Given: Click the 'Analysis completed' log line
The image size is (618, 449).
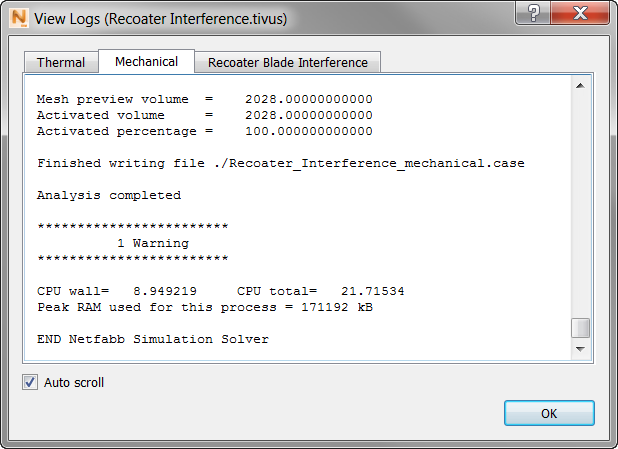Looking at the screenshot, I should click(x=108, y=195).
